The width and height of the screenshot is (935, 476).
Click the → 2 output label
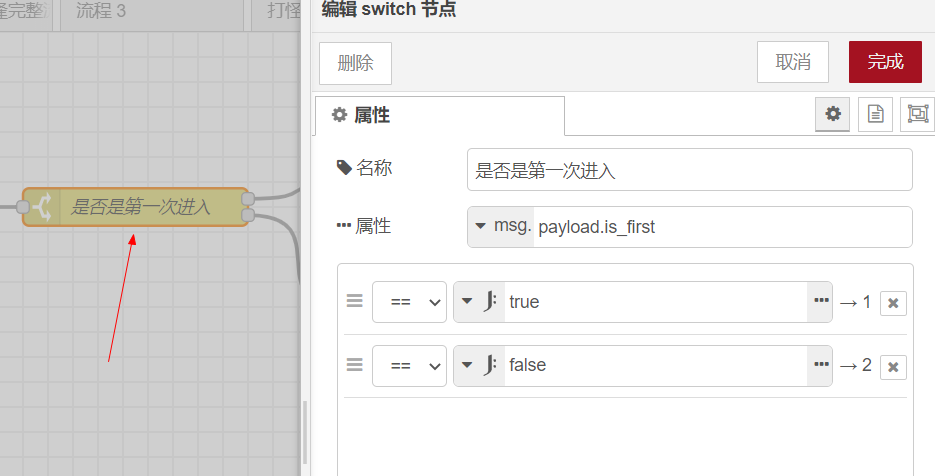[x=855, y=365]
